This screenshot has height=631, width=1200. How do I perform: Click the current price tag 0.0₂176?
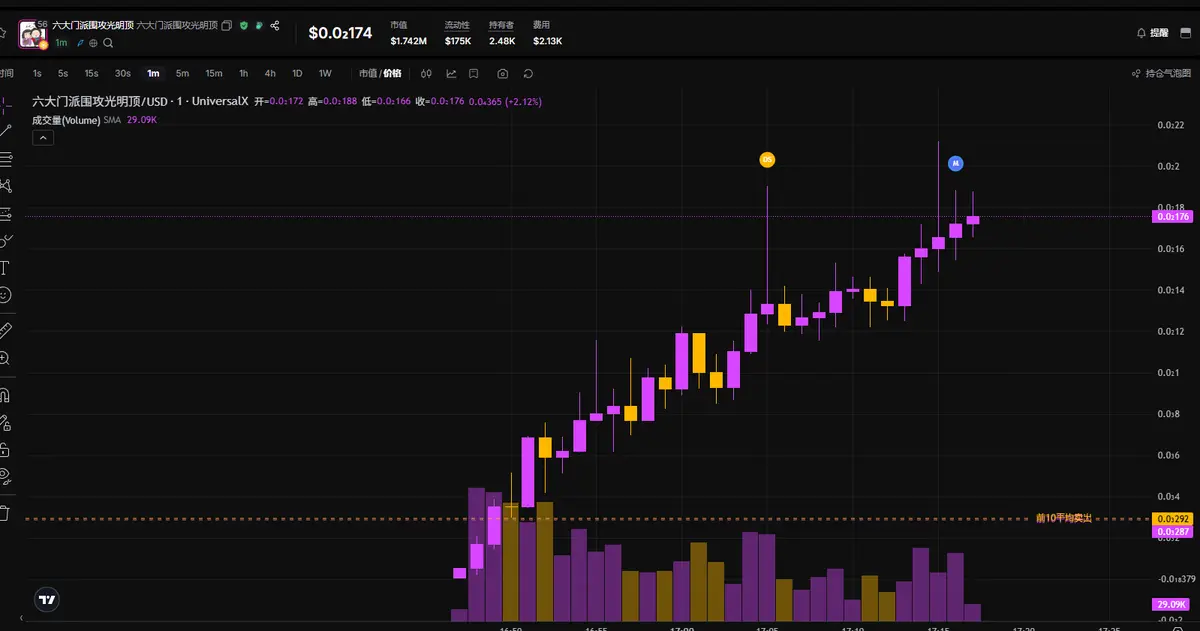(x=1172, y=216)
